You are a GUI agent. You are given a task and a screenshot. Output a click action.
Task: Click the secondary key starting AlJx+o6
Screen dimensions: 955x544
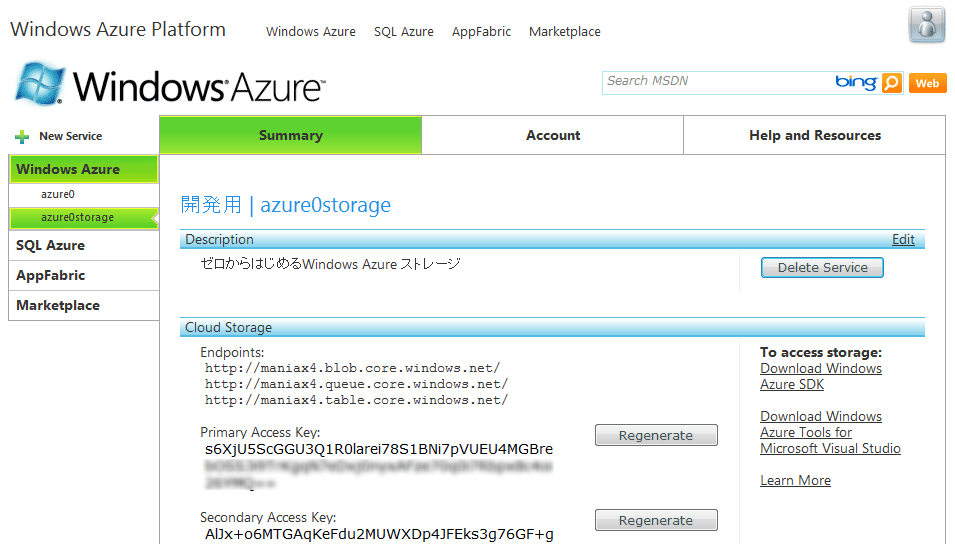coord(379,534)
